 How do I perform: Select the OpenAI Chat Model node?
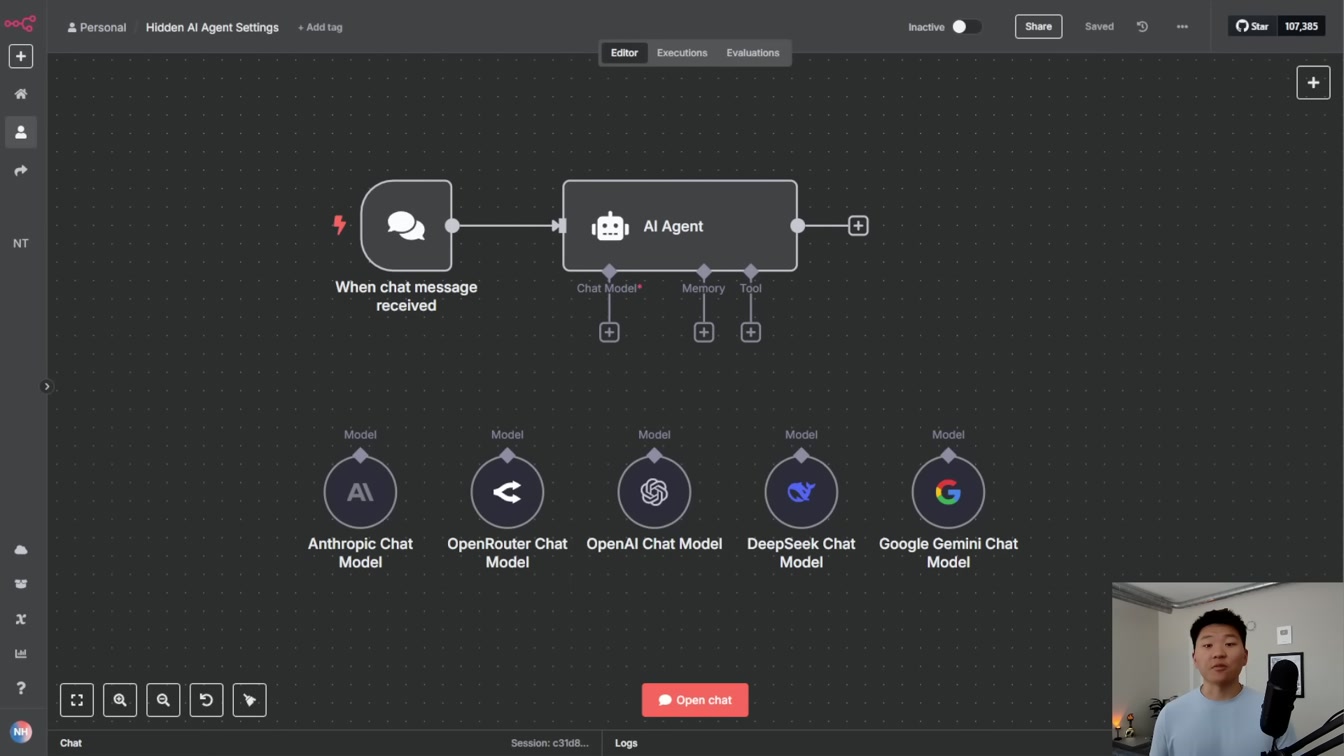click(654, 492)
